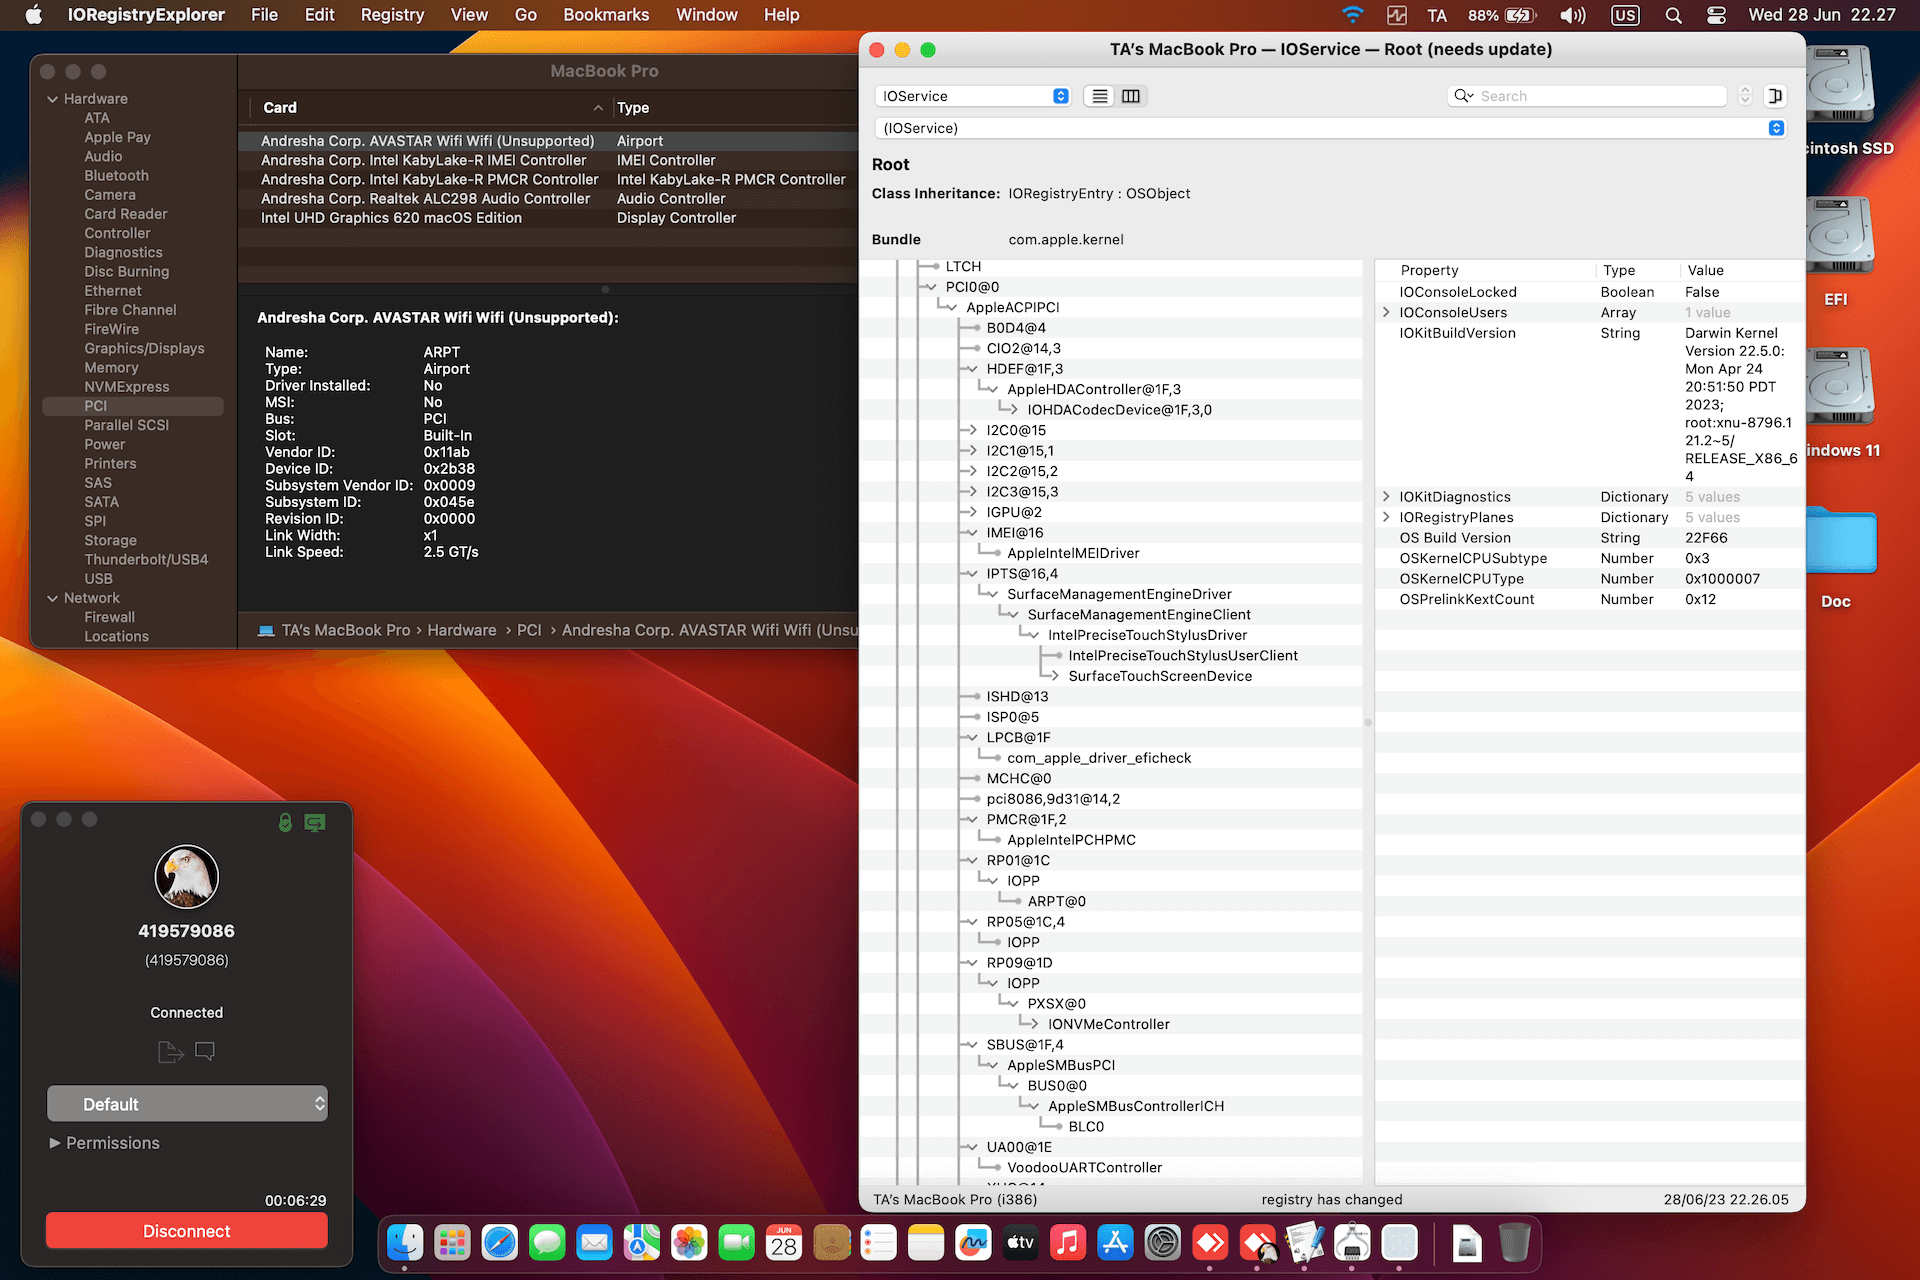Expand the IGPU@2 tree node

[972, 512]
